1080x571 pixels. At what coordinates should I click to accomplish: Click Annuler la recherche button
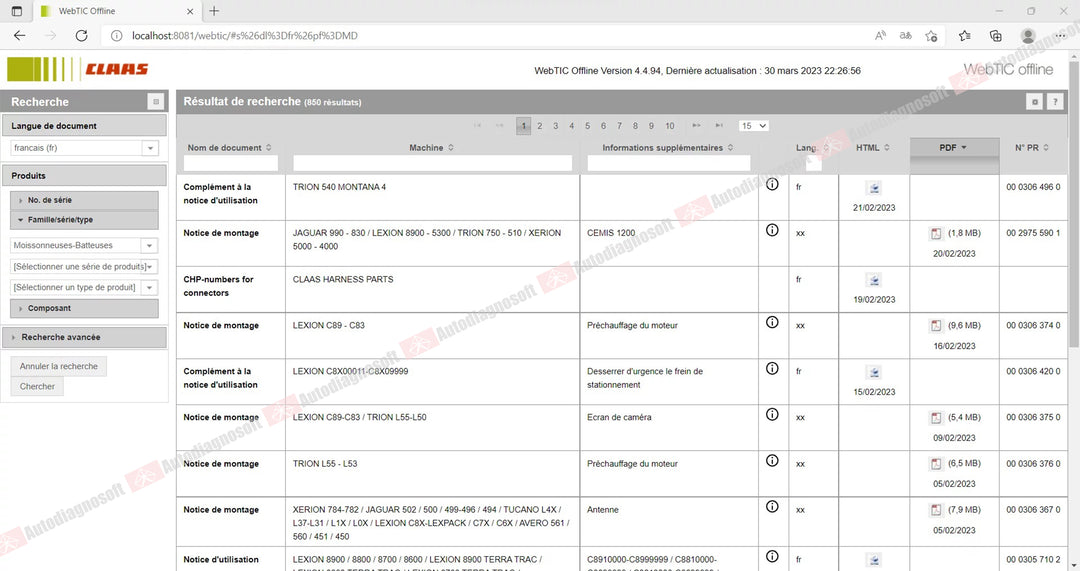click(x=59, y=366)
